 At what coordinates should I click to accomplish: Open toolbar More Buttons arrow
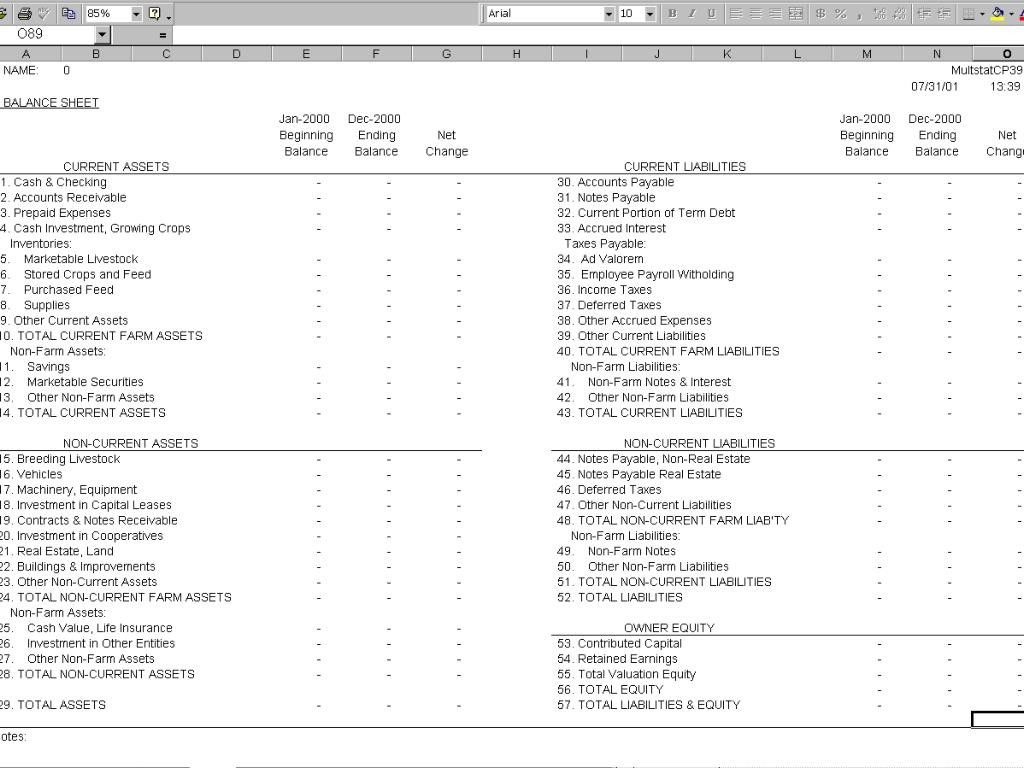click(169, 16)
